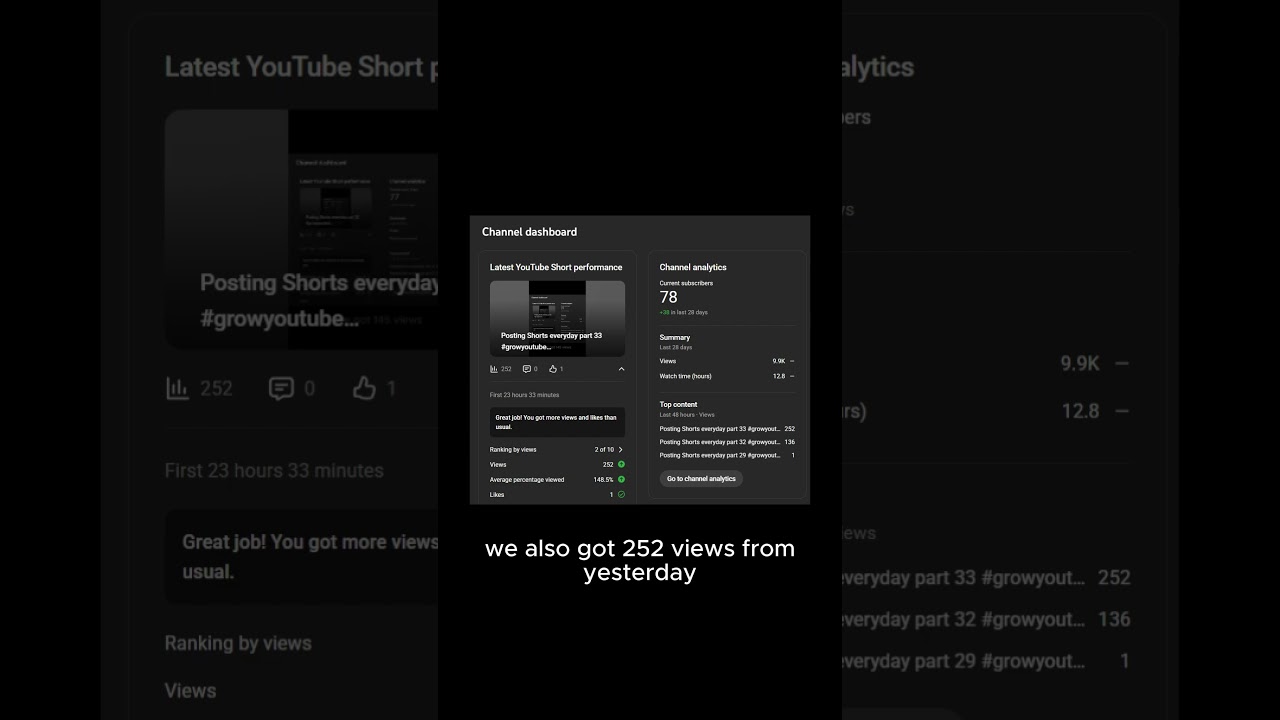1280x720 pixels.
Task: Click the small views bar-chart icon beside 252
Action: pos(494,369)
